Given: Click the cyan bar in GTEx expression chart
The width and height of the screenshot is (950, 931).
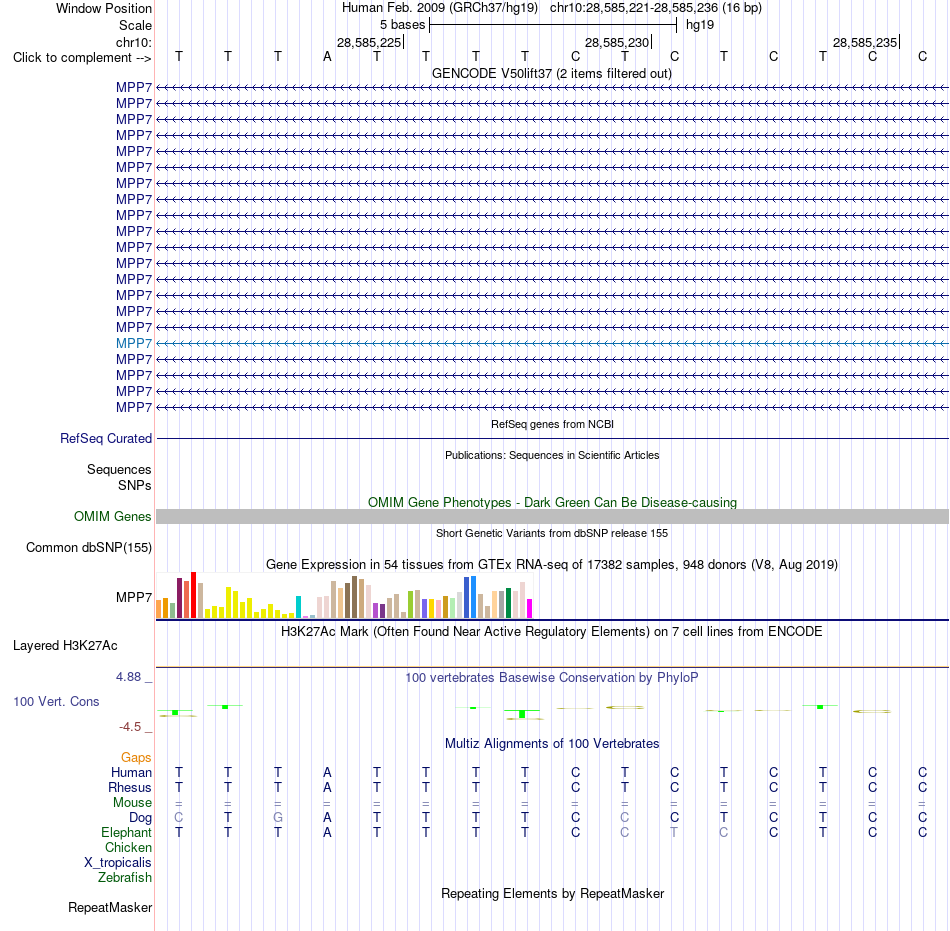Looking at the screenshot, I should tap(298, 607).
